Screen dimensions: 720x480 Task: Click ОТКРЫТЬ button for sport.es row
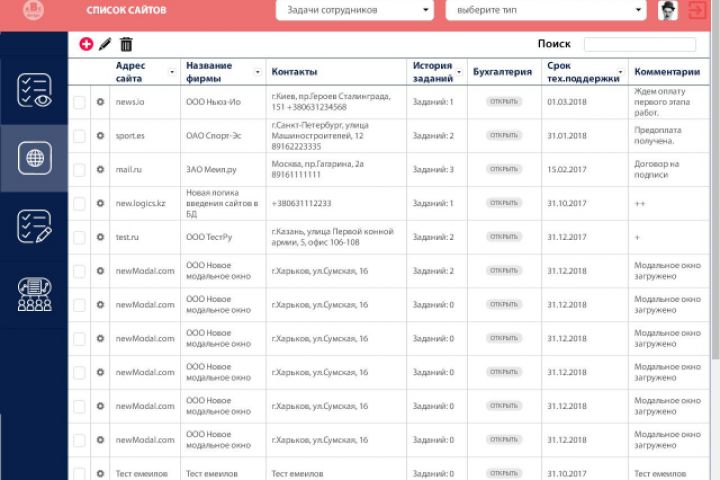pyautogui.click(x=504, y=136)
